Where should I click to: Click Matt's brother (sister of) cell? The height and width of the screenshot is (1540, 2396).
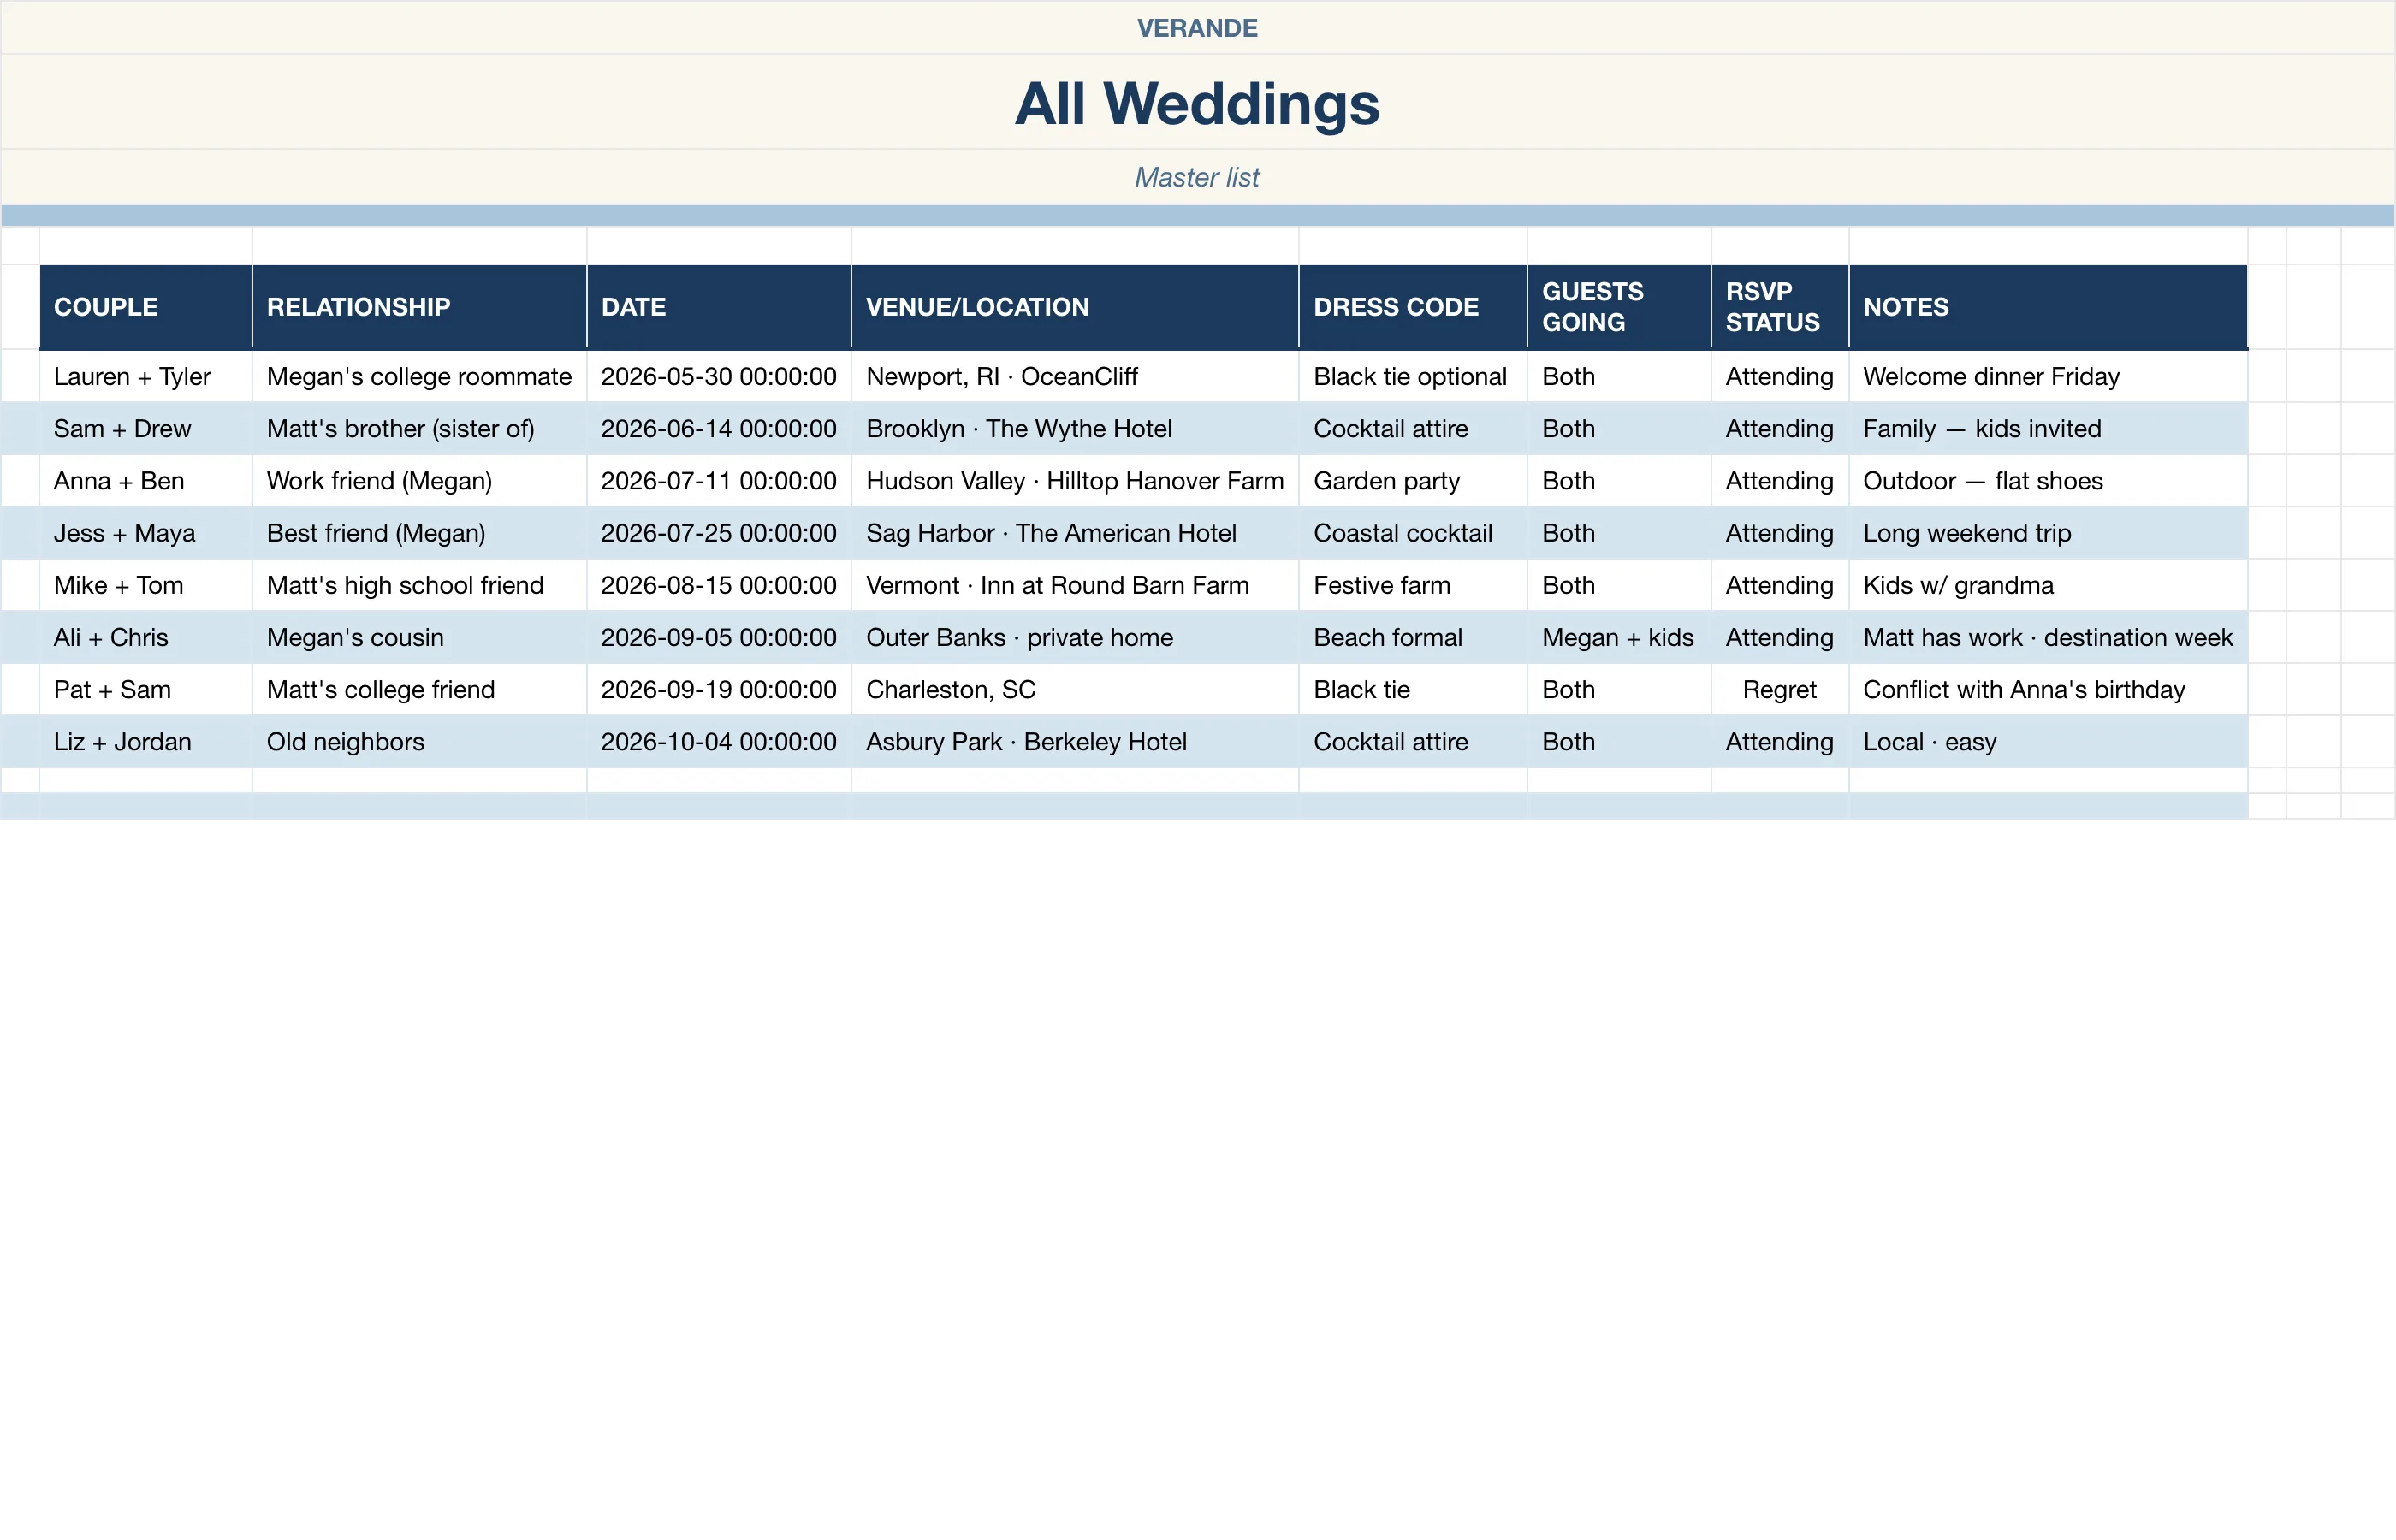(x=419, y=429)
